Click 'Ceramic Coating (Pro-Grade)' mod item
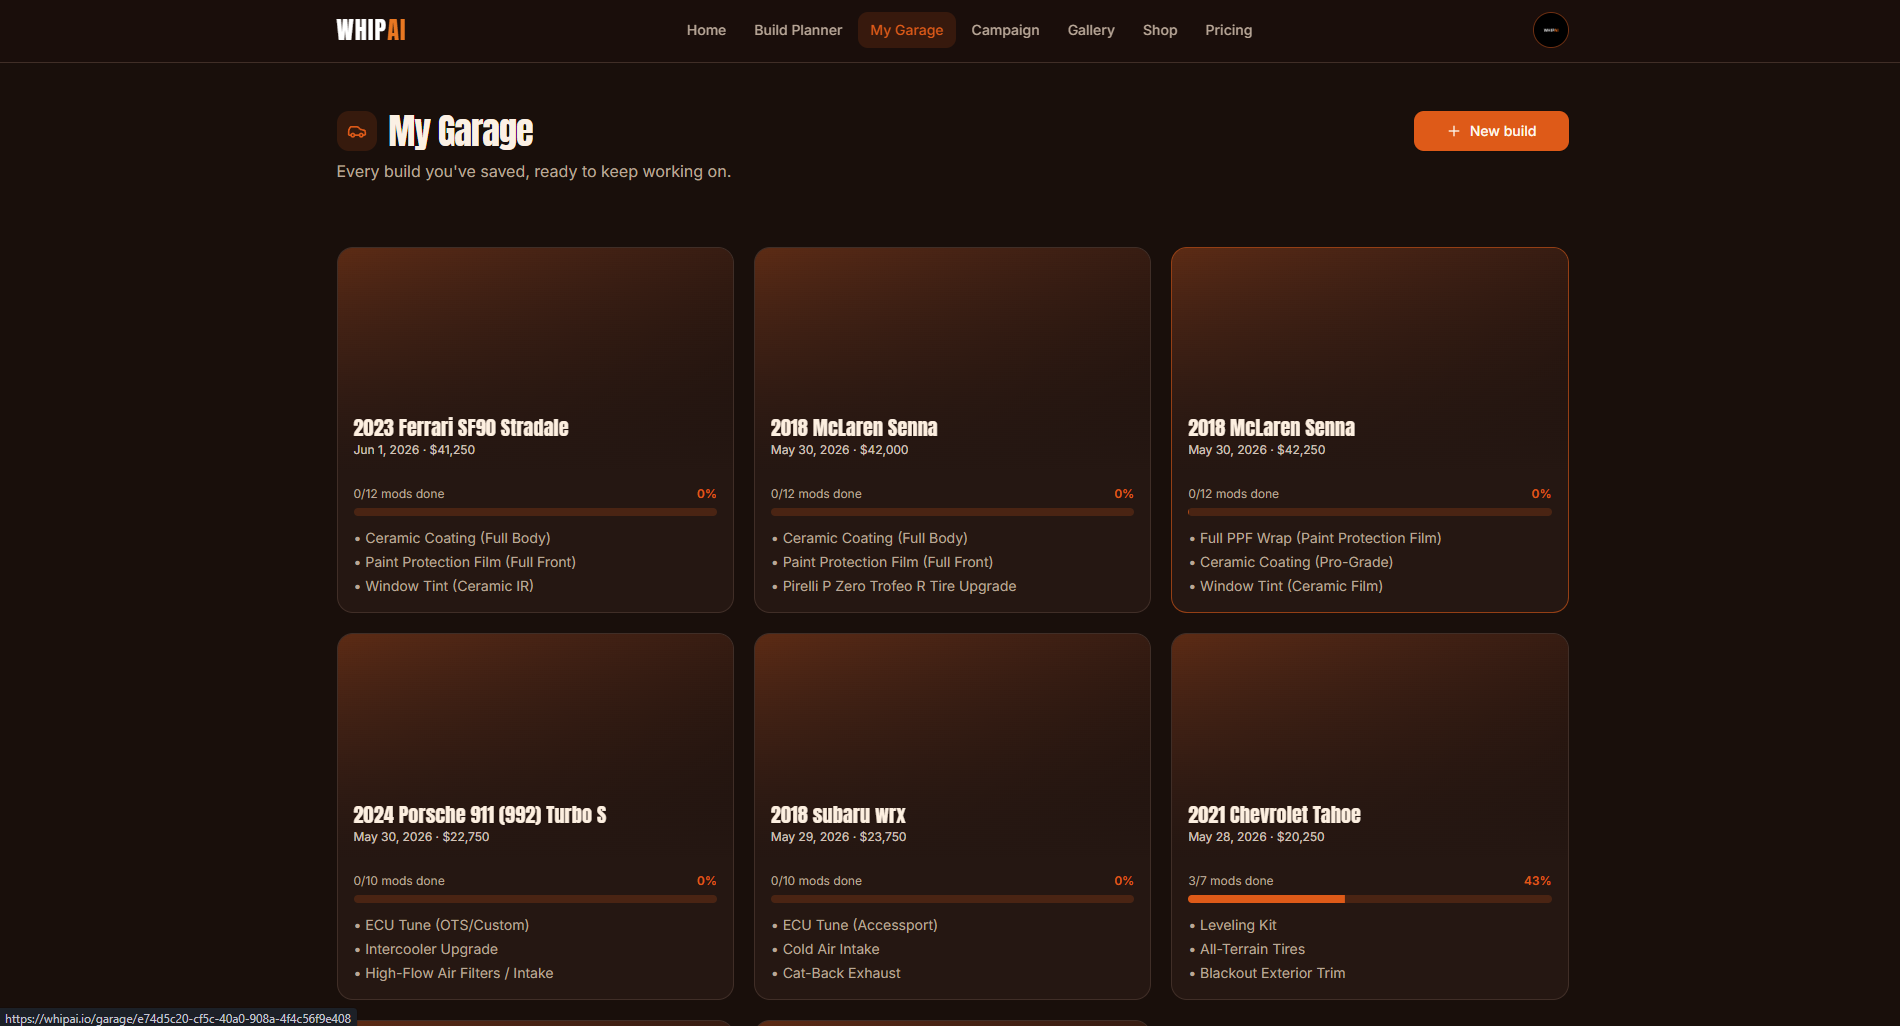Image resolution: width=1900 pixels, height=1026 pixels. (1296, 562)
